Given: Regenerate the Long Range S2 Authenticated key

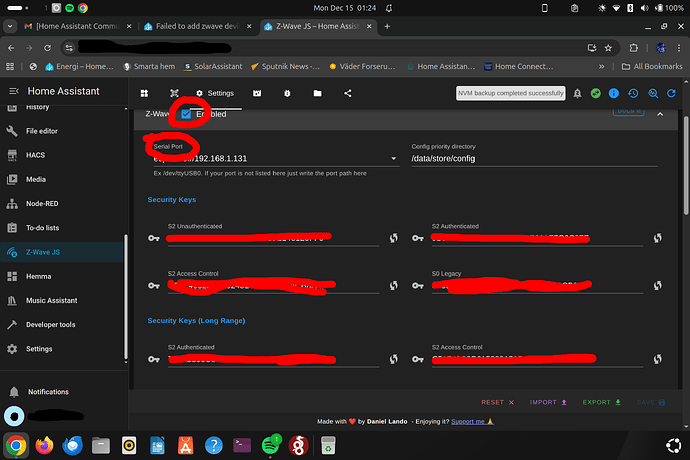Looking at the screenshot, I should tap(393, 359).
